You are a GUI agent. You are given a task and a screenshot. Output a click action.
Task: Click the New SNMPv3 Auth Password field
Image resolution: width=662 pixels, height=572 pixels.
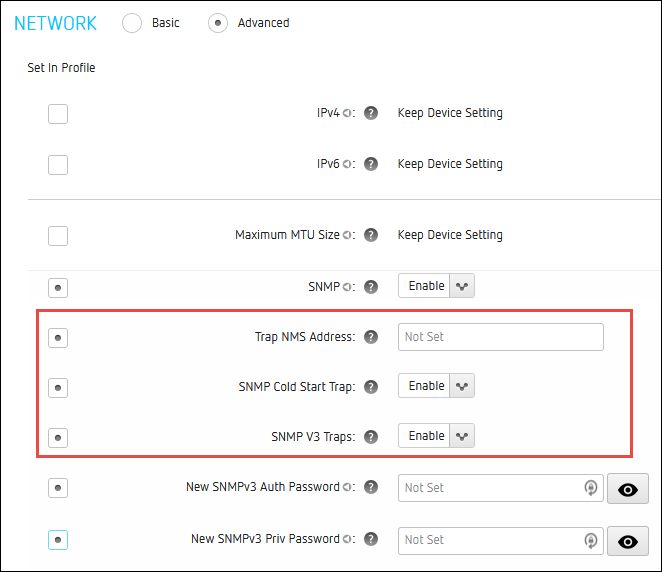[501, 488]
